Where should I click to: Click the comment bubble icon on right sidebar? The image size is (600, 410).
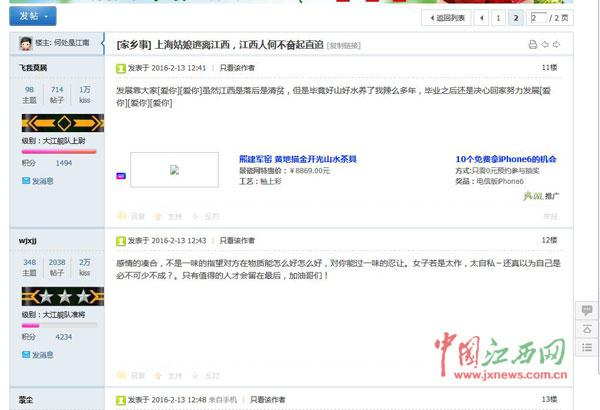coord(586,311)
